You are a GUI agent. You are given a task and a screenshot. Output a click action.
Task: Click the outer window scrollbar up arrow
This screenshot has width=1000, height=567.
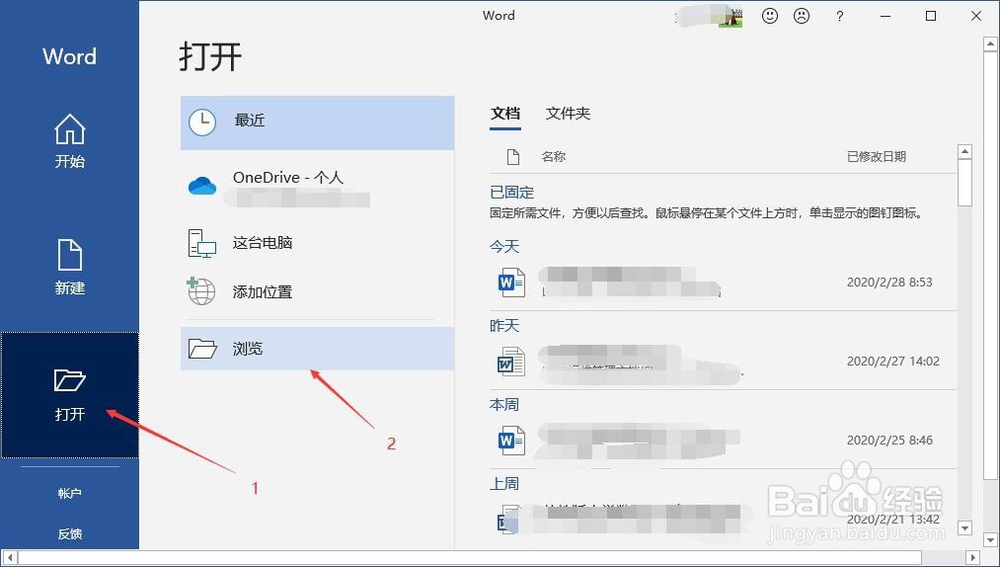pos(992,43)
